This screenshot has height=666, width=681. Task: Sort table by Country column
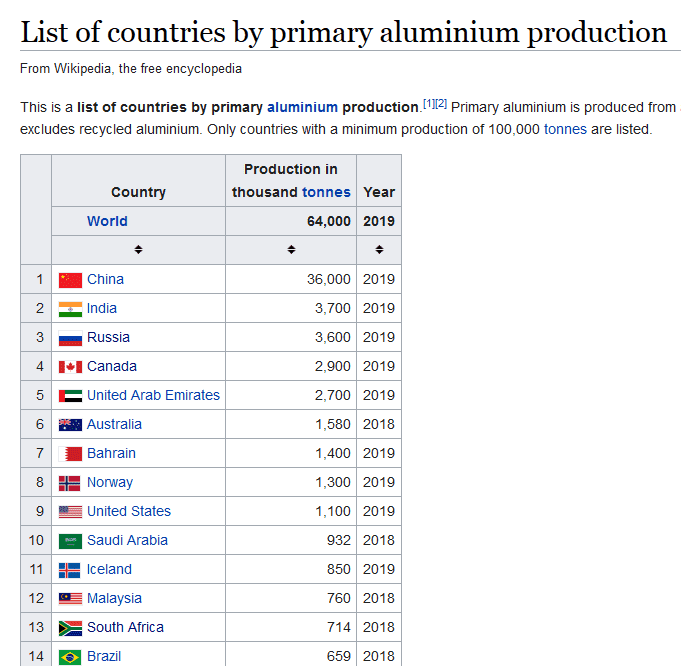138,249
